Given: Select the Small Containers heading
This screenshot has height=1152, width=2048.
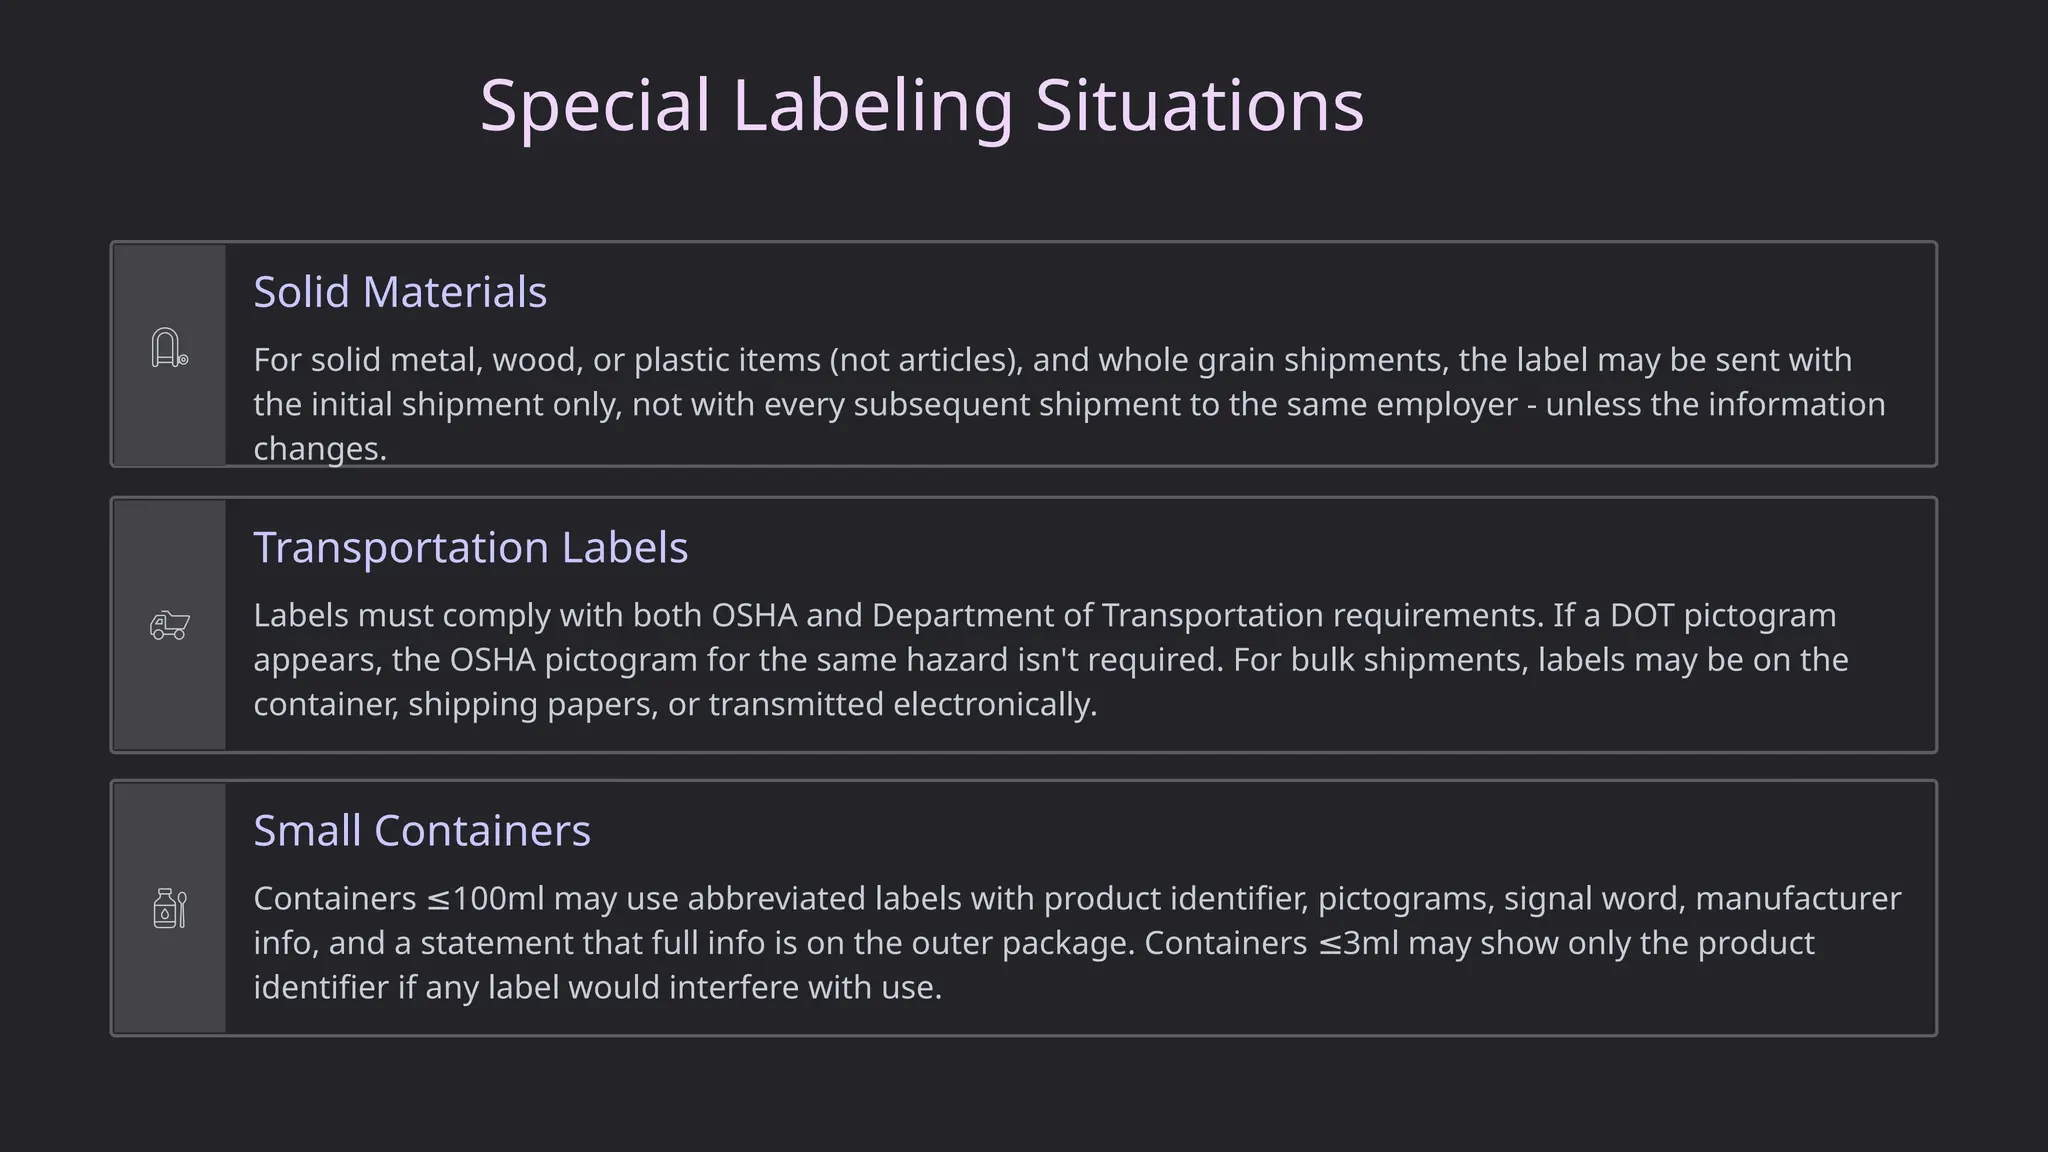Looking at the screenshot, I should (x=422, y=830).
